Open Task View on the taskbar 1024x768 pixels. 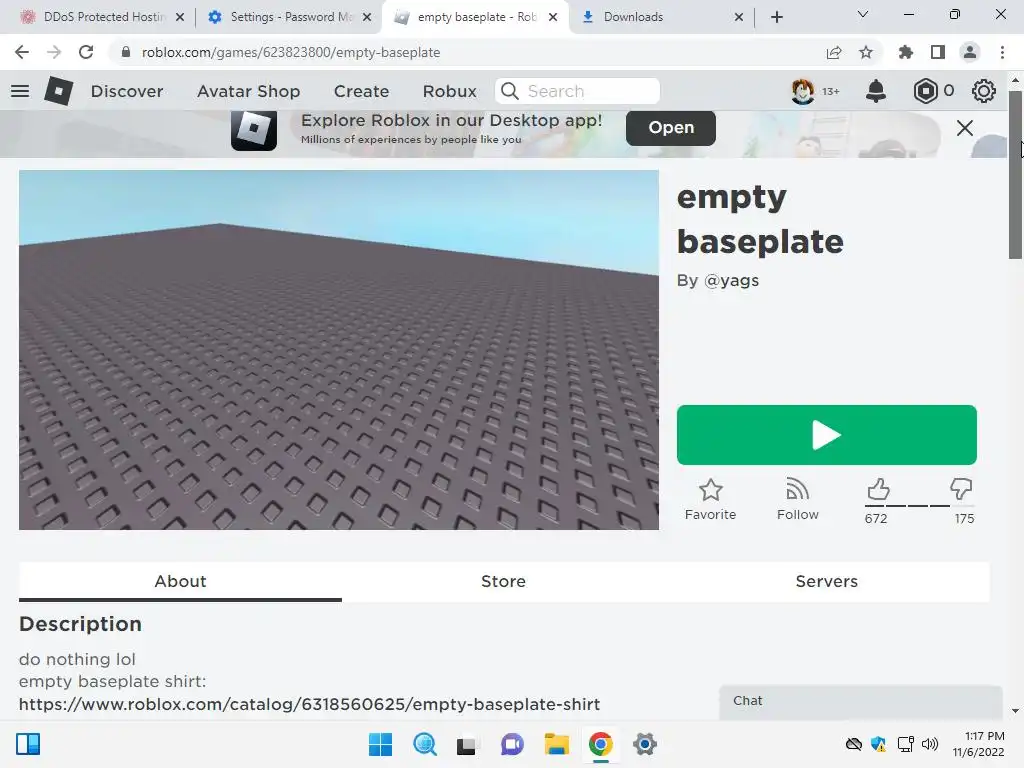tap(466, 744)
